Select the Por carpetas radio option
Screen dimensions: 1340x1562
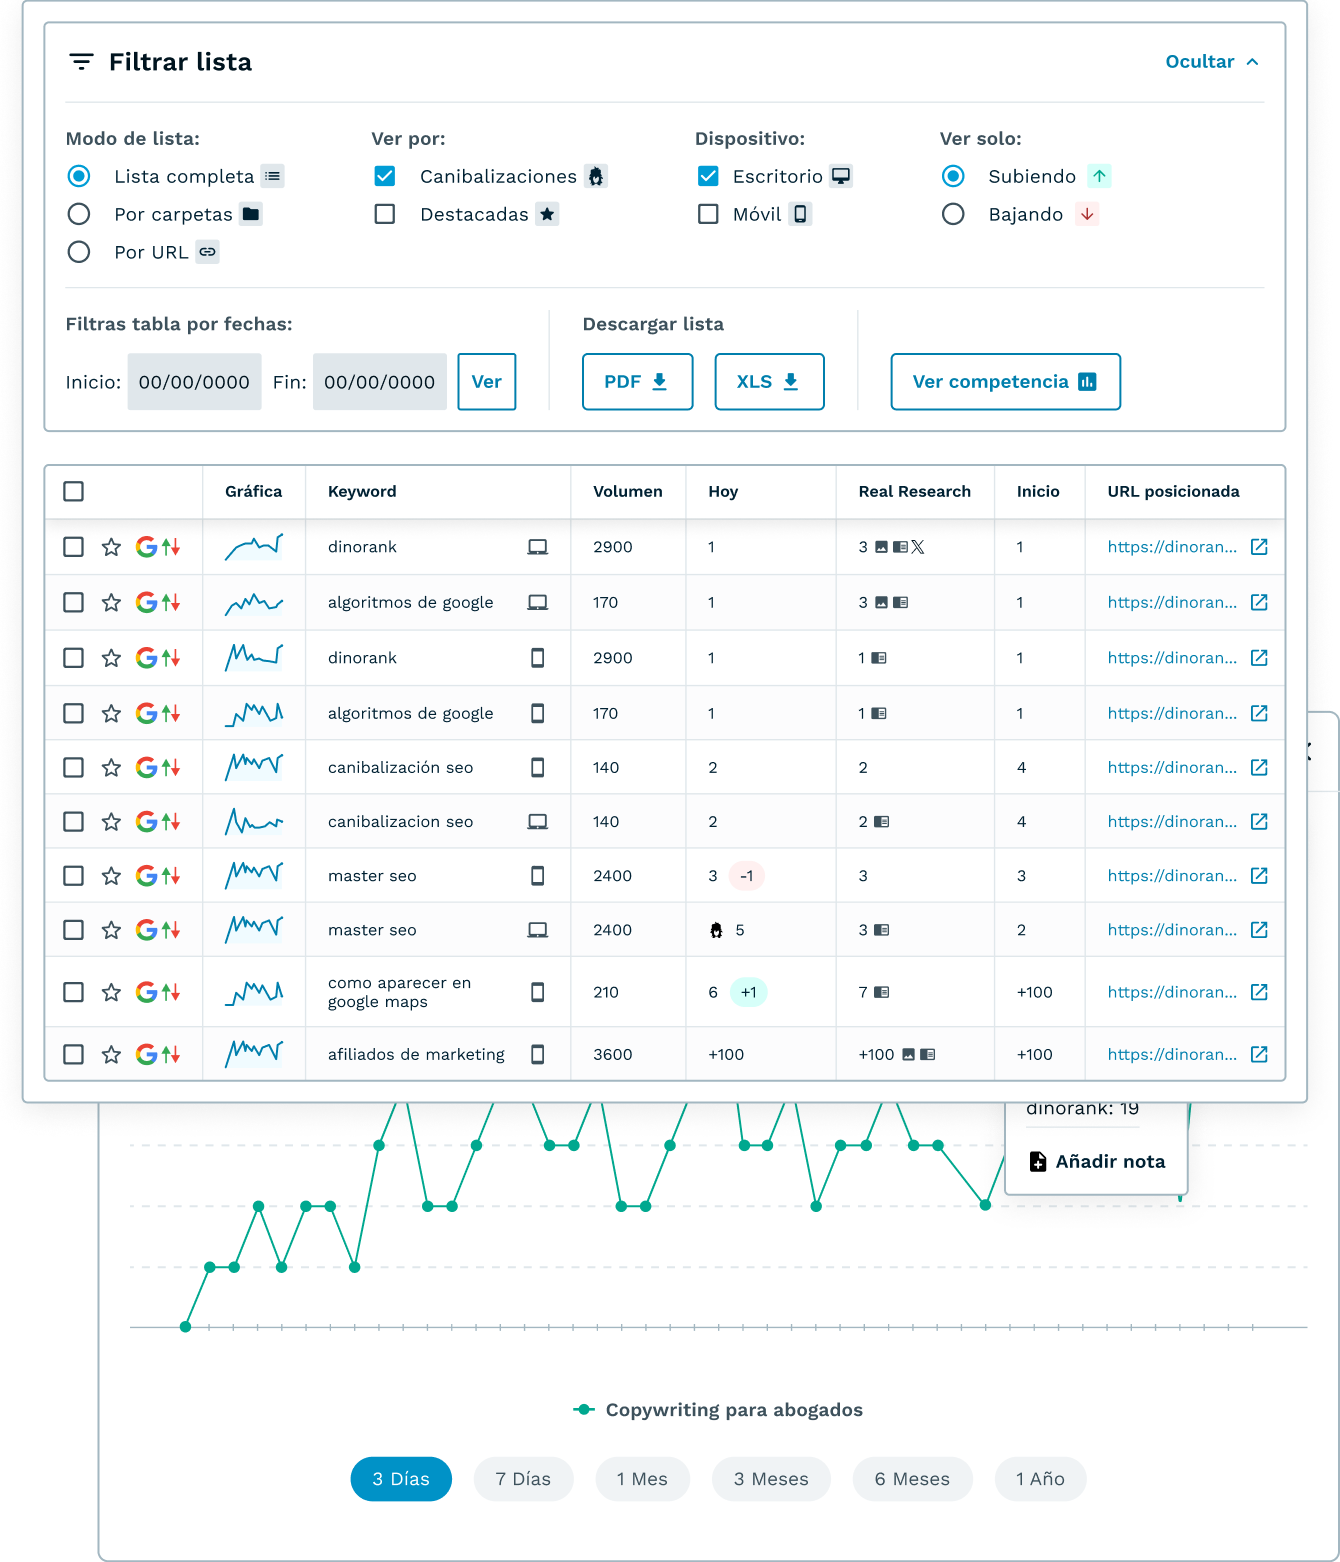tap(79, 214)
